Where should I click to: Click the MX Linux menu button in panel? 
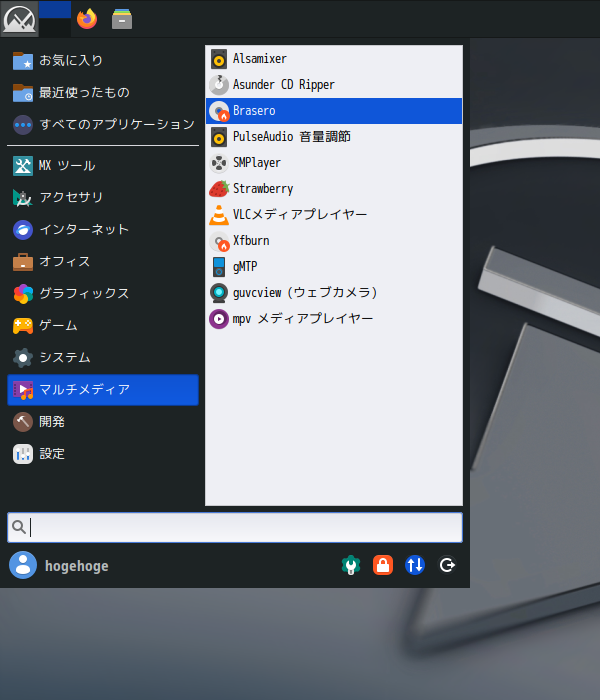pyautogui.click(x=19, y=19)
